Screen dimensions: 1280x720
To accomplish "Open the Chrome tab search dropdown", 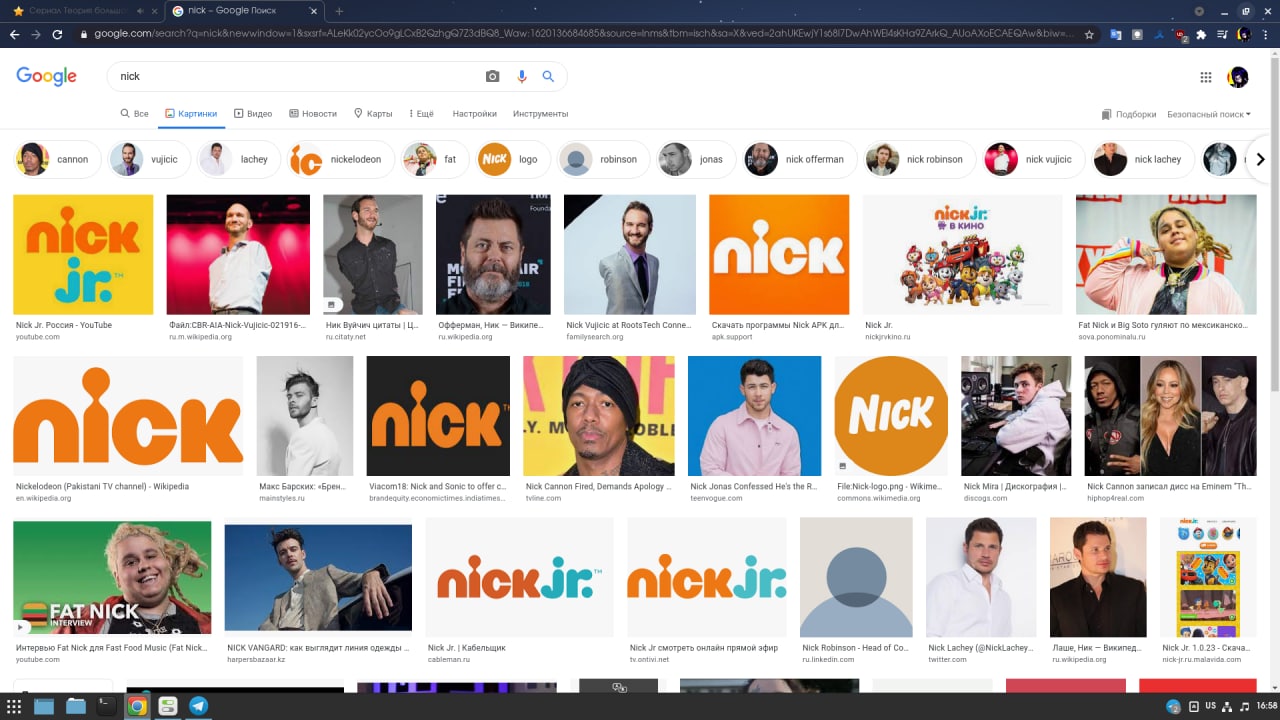I will tap(1199, 11).
